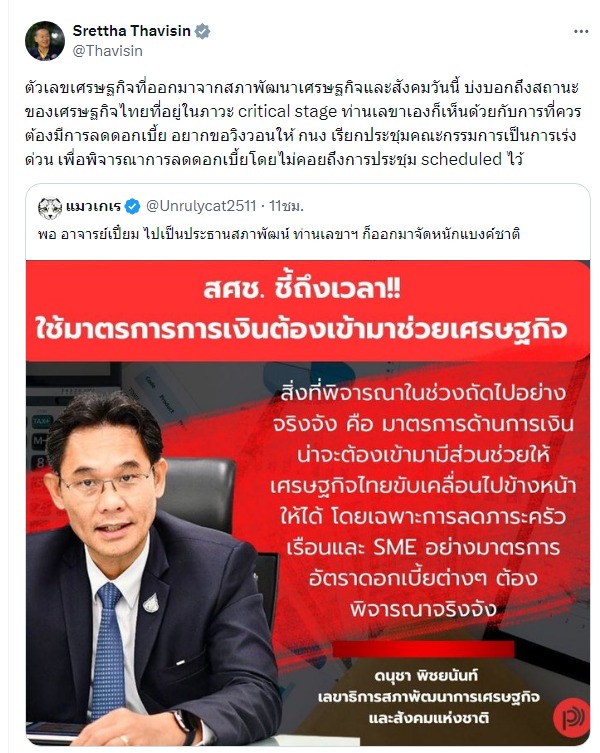Click the words critical stage in the tweet
The height and width of the screenshot is (753, 600).
pyautogui.click(x=287, y=111)
